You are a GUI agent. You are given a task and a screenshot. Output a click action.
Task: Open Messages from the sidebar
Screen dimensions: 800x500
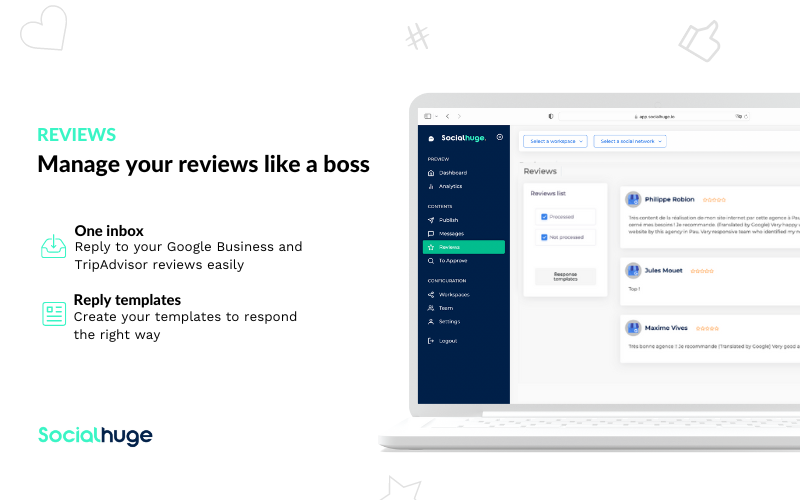point(452,234)
